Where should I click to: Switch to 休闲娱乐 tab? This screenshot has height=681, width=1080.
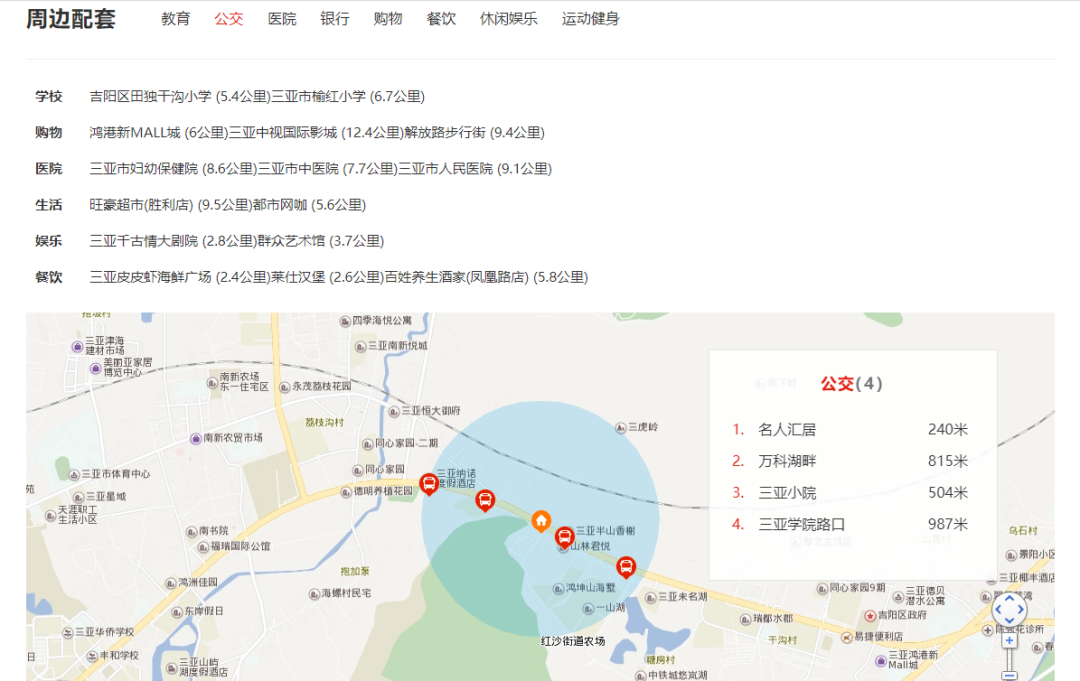[508, 19]
